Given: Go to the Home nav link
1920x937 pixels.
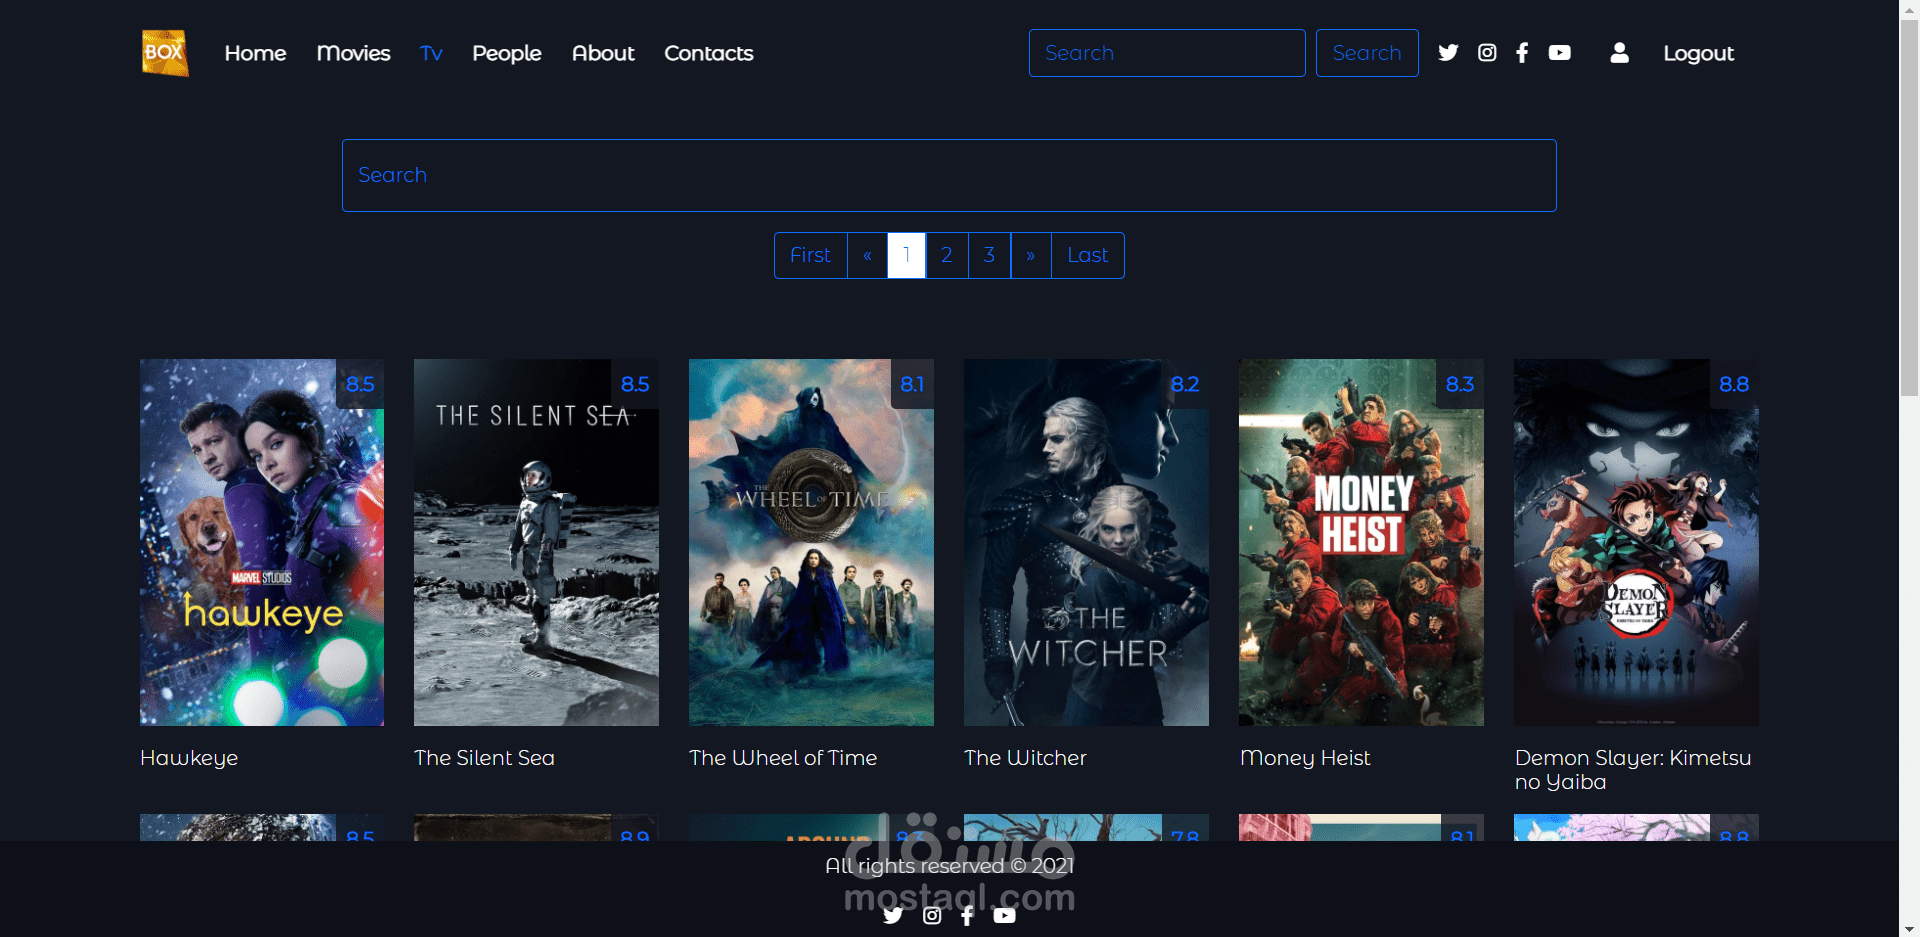Looking at the screenshot, I should pos(255,53).
